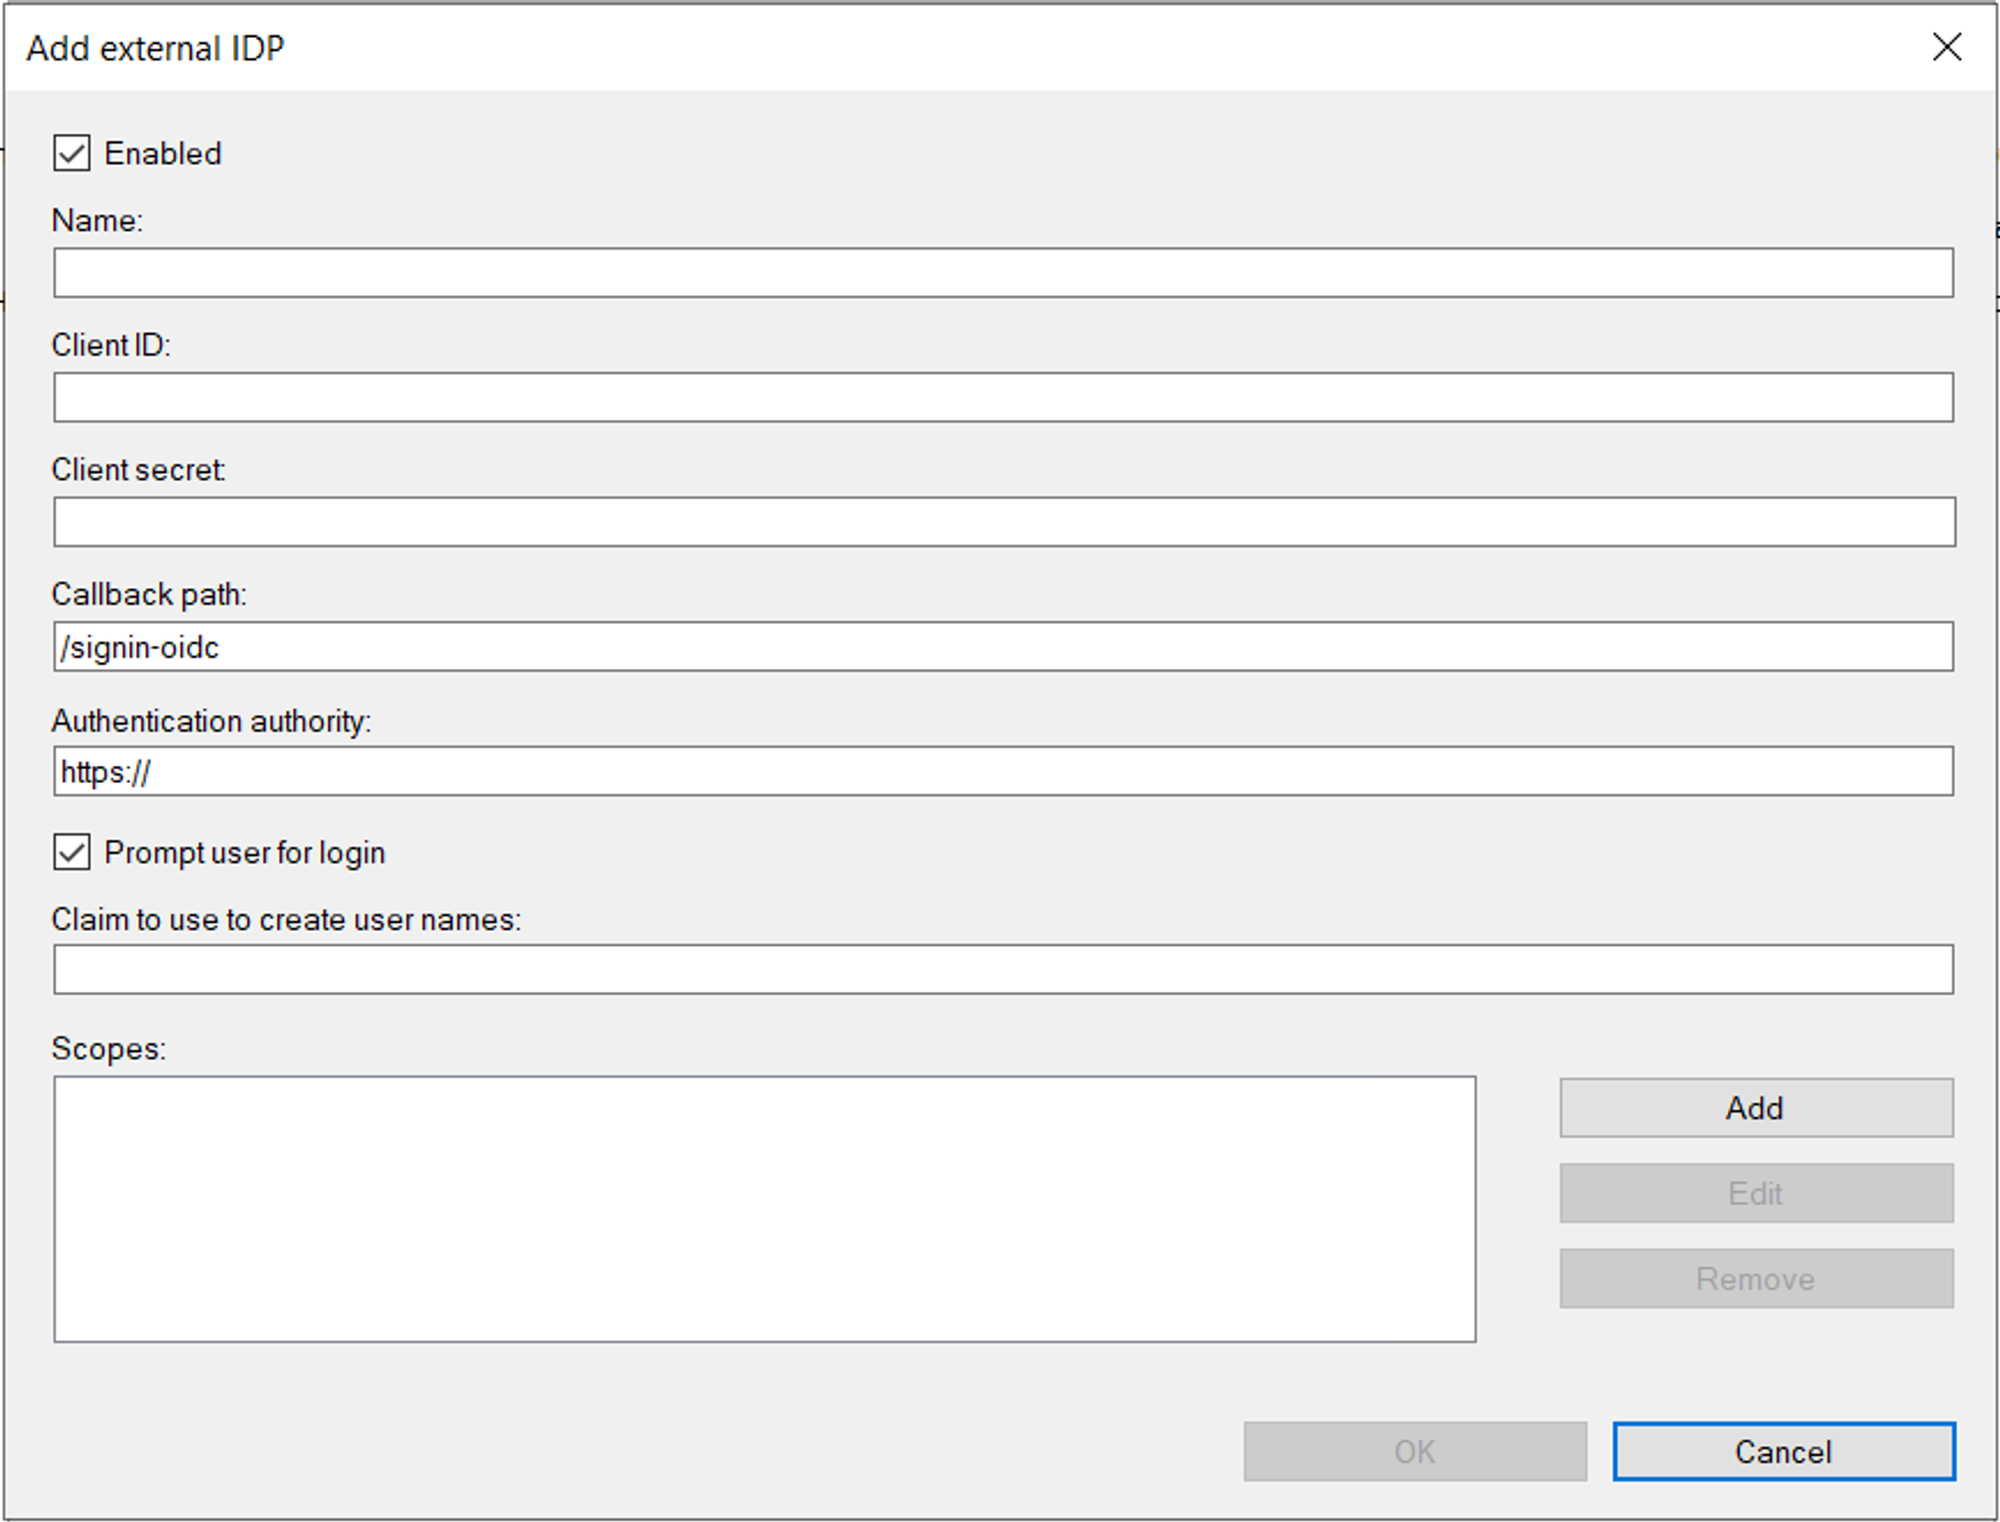Enable the Enabled checkbox
Image resolution: width=2000 pixels, height=1522 pixels.
pyautogui.click(x=71, y=152)
